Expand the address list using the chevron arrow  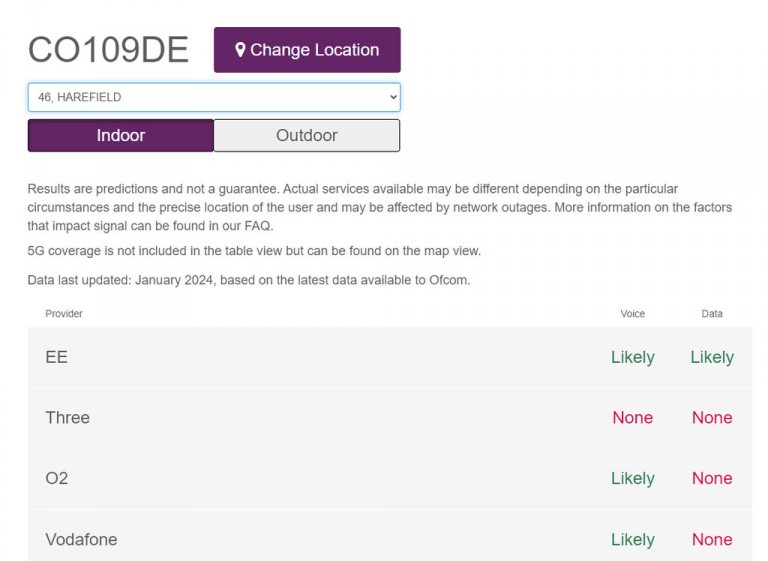(x=393, y=97)
